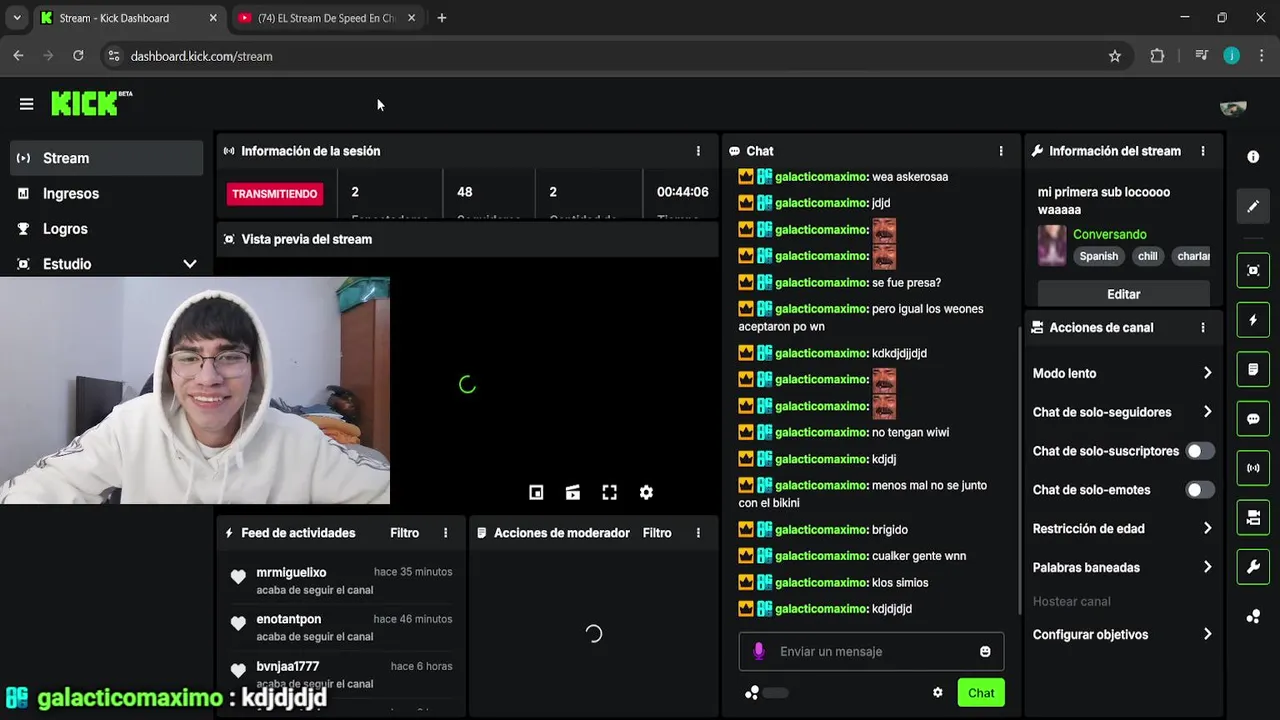Open the emoji picker in message box
1280x720 pixels.
[985, 651]
